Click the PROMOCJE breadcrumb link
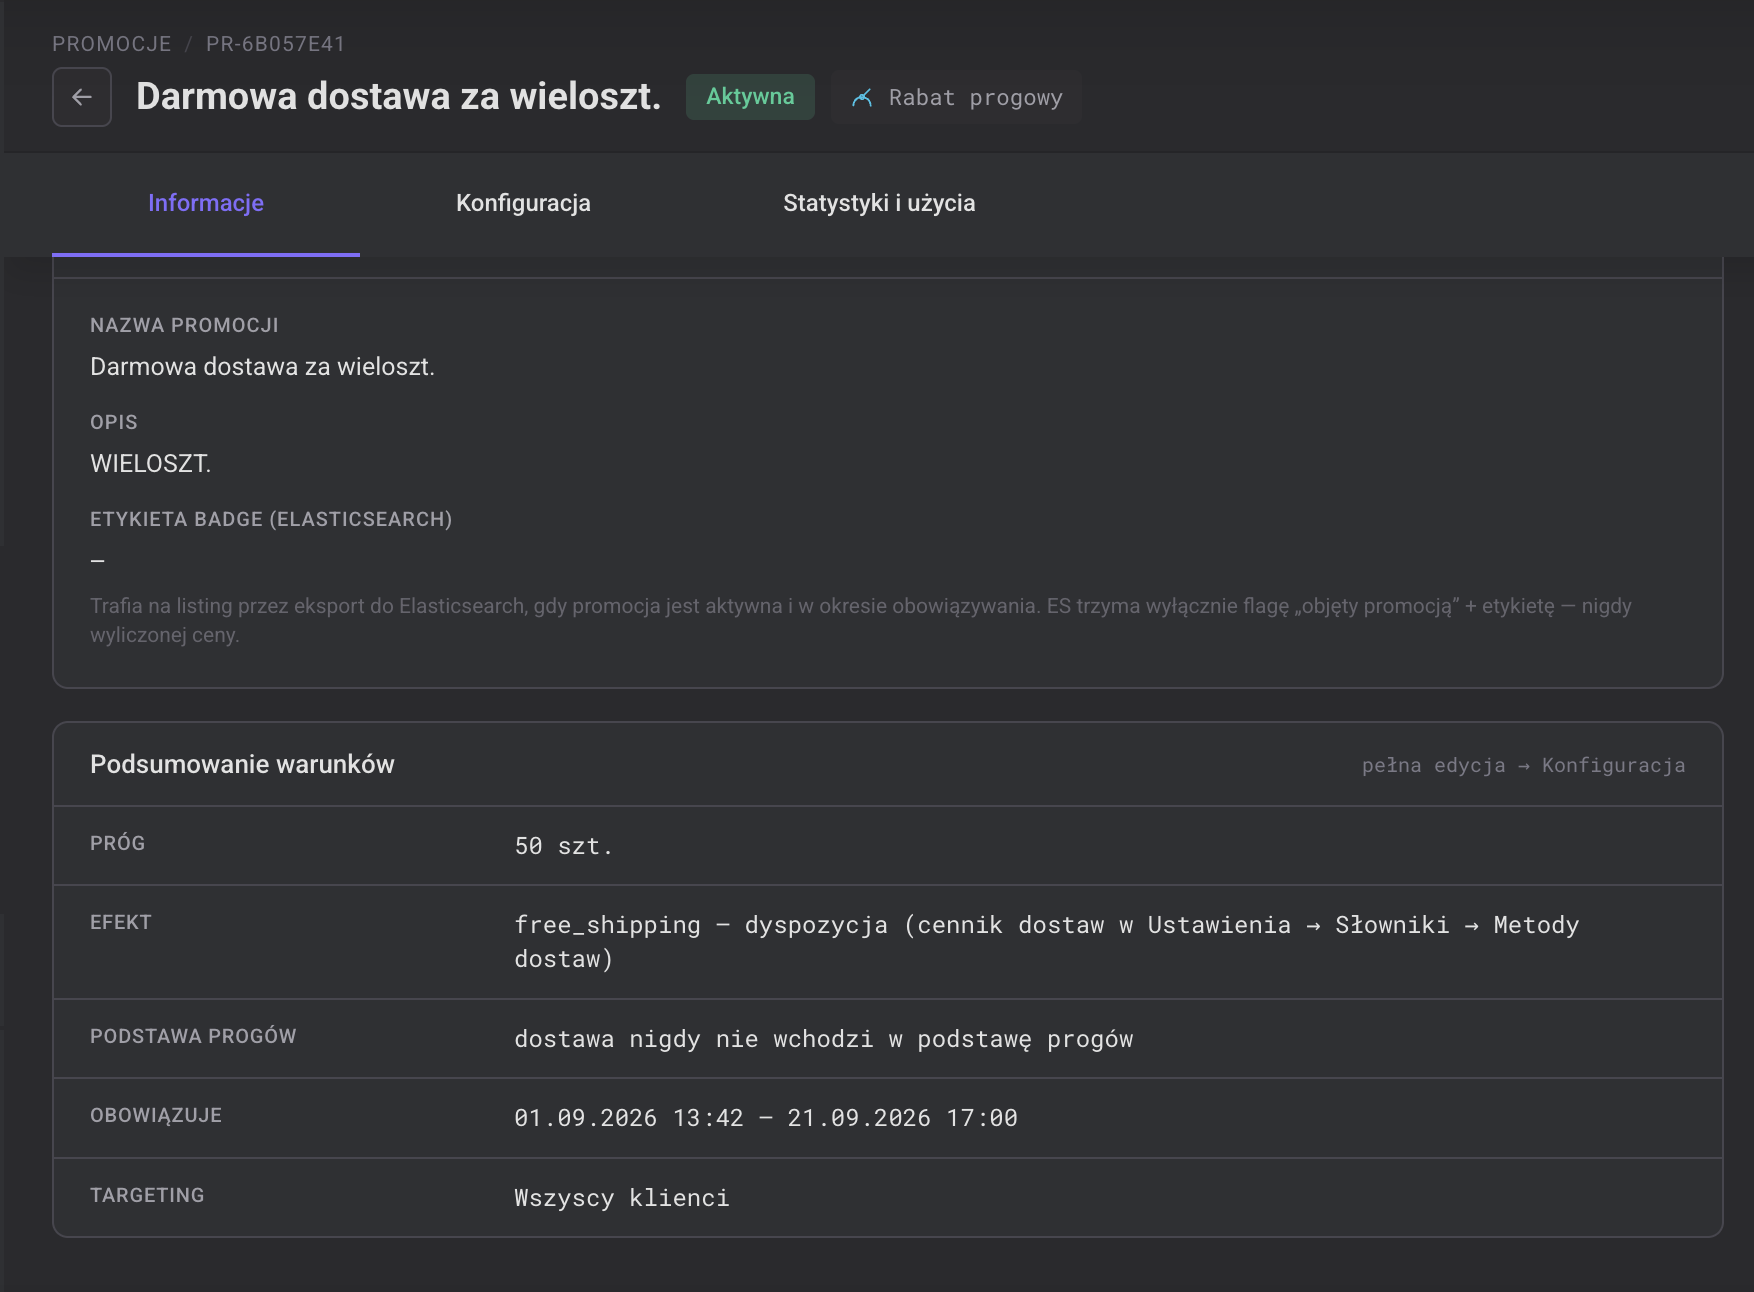 (x=112, y=44)
